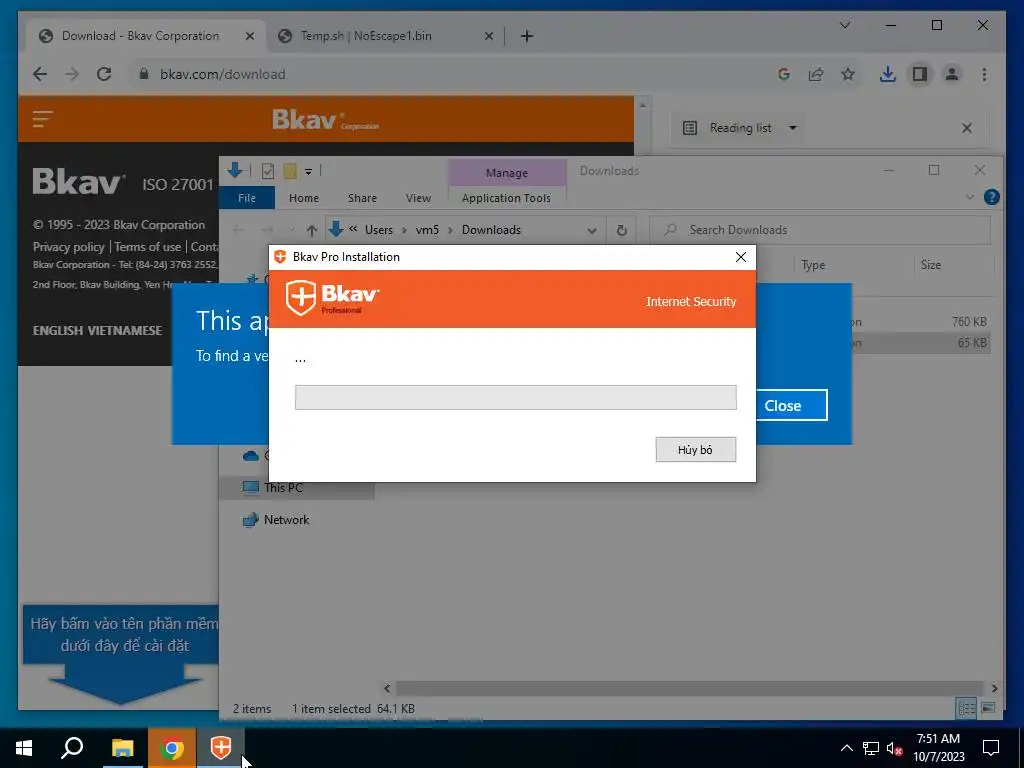Share this page from Chrome
This screenshot has height=768, width=1024.
[x=816, y=74]
